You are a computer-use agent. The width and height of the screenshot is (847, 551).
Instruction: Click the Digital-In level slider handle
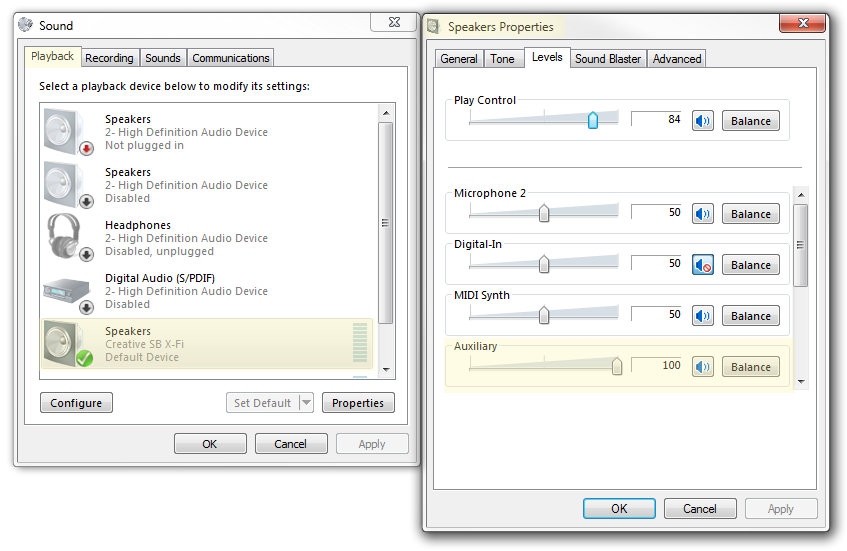tap(544, 264)
